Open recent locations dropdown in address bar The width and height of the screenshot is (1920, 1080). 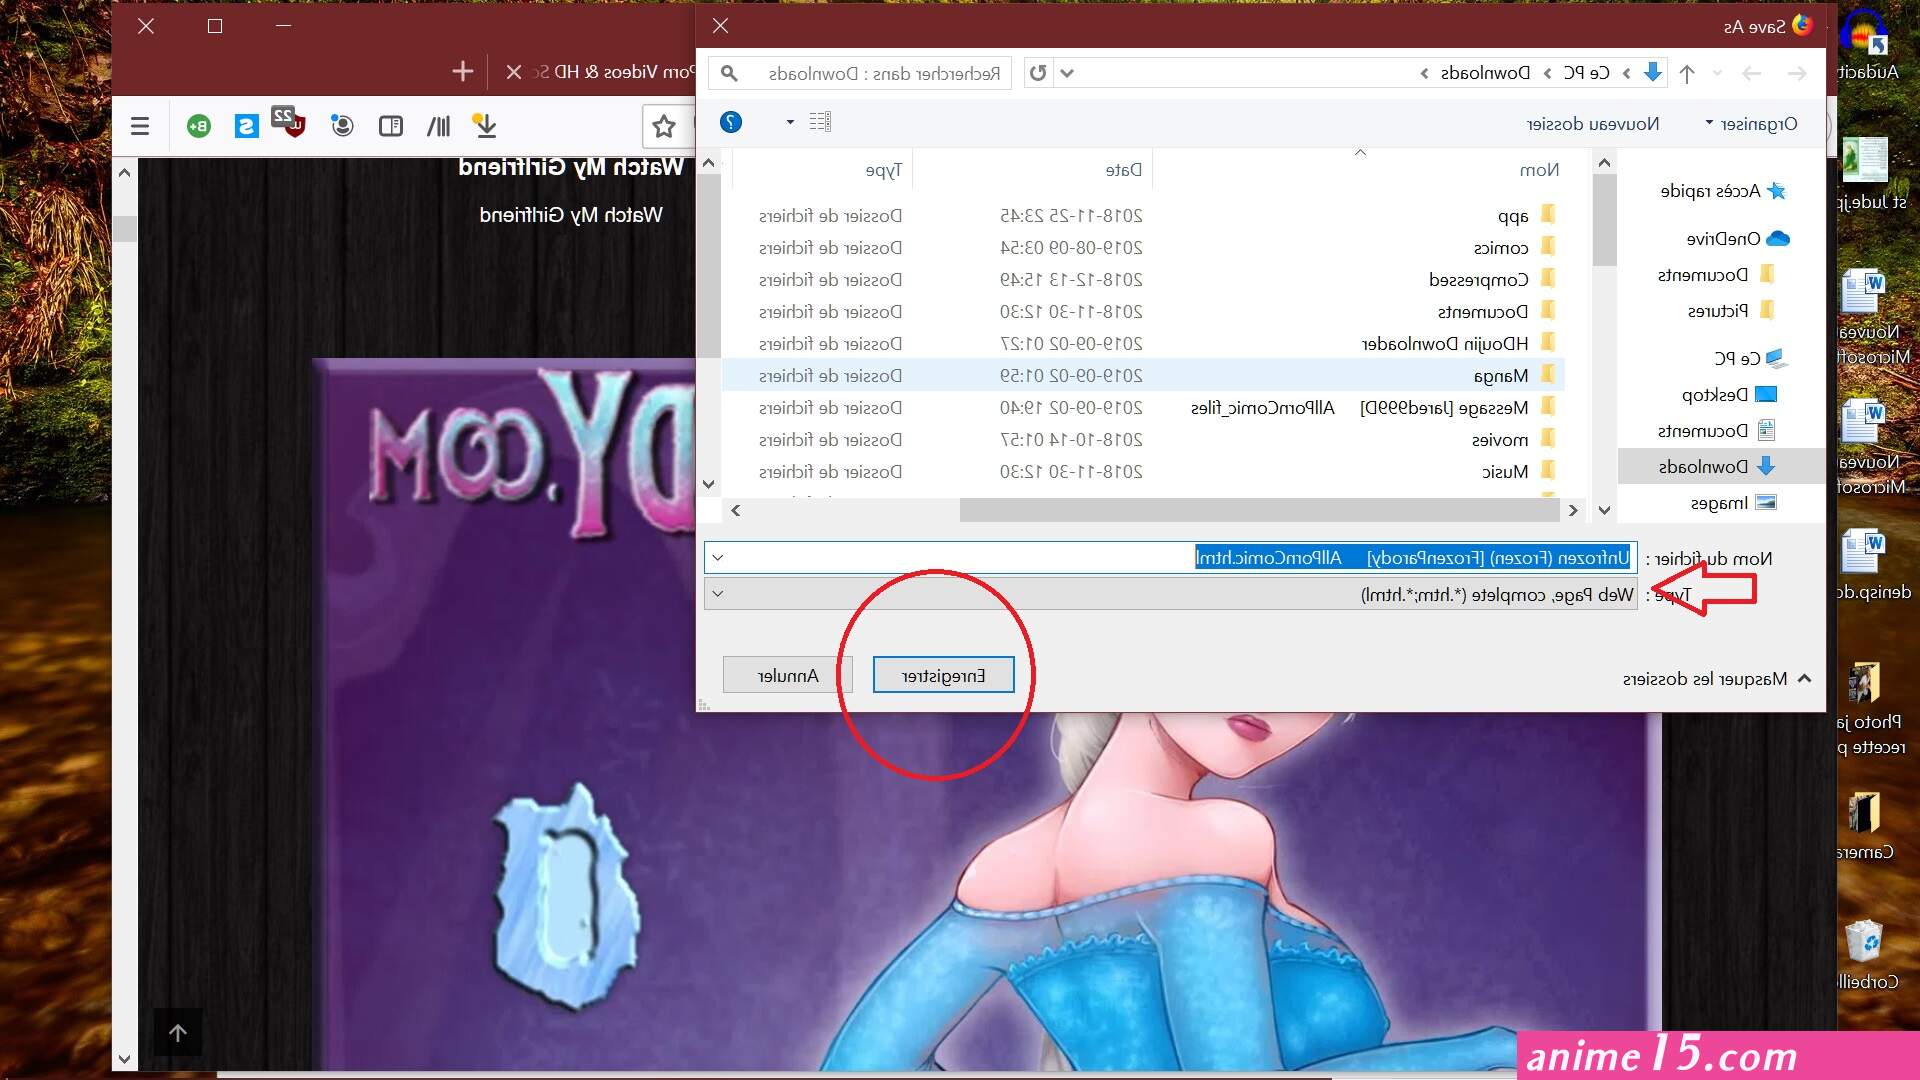click(x=1718, y=73)
